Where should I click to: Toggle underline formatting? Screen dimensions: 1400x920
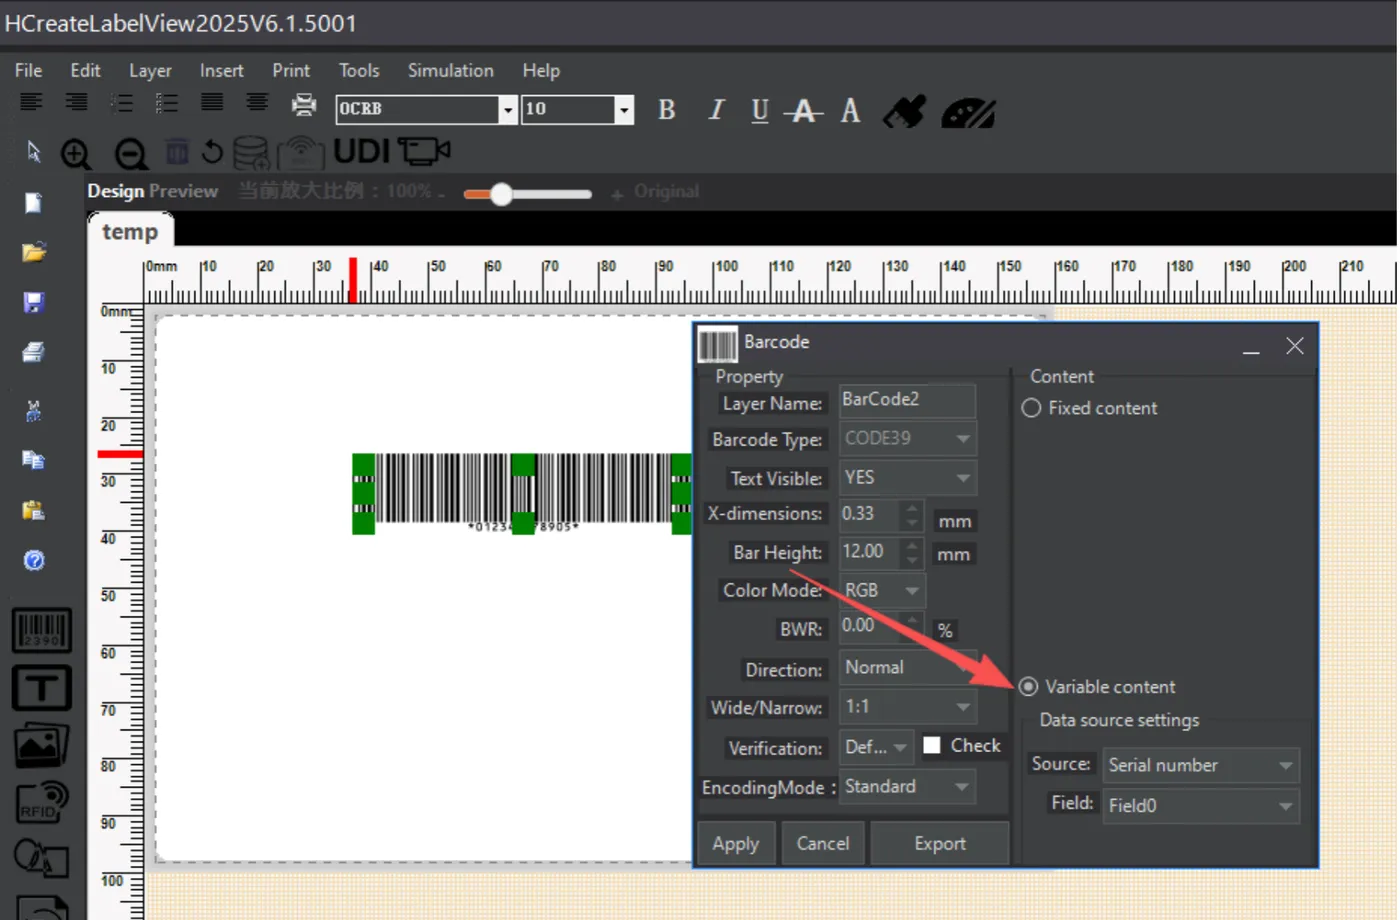point(760,110)
